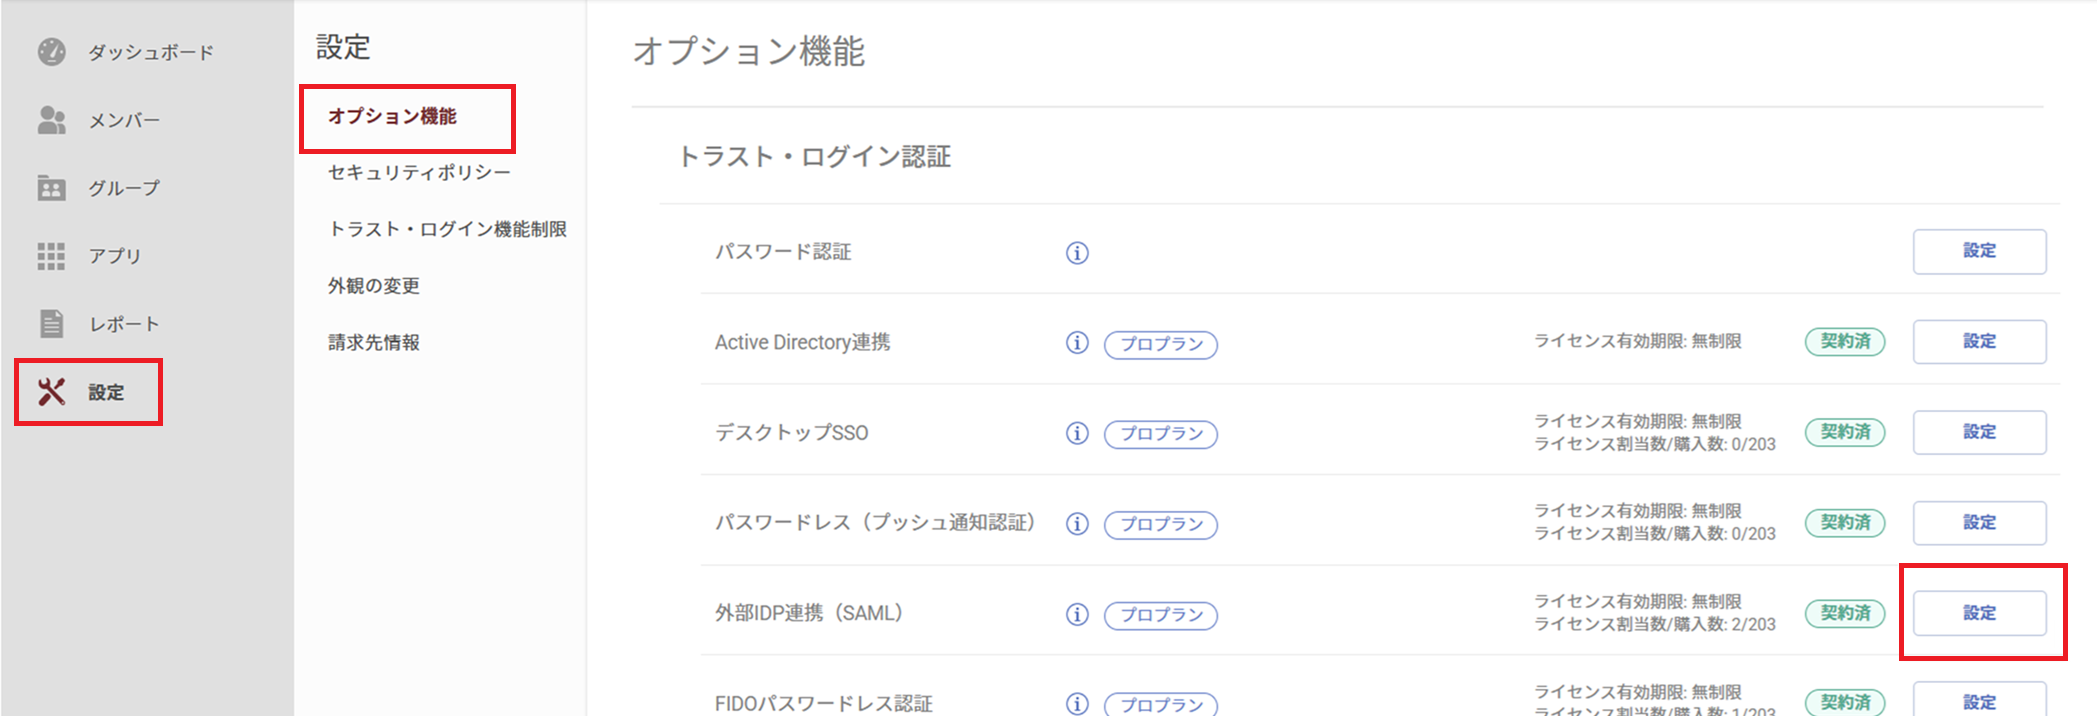Click the Settings wrench icon
The height and width of the screenshot is (716, 2097).
click(x=51, y=392)
